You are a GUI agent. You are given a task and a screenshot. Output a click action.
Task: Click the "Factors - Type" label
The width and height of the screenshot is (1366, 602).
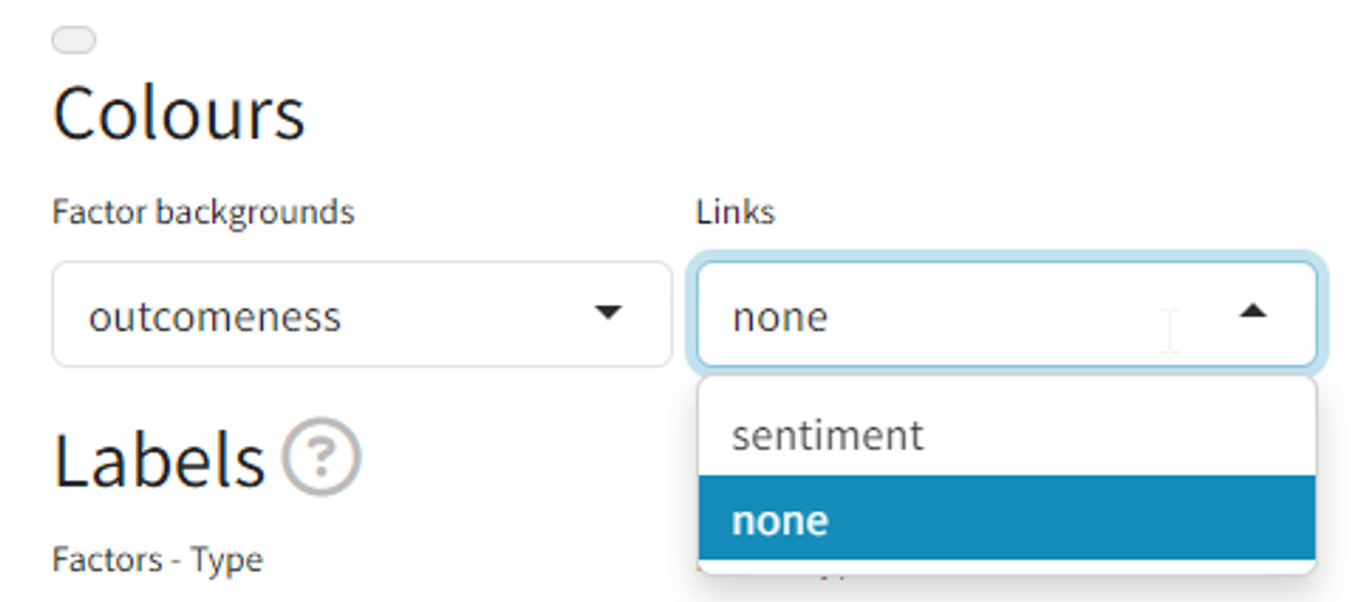pyautogui.click(x=157, y=559)
